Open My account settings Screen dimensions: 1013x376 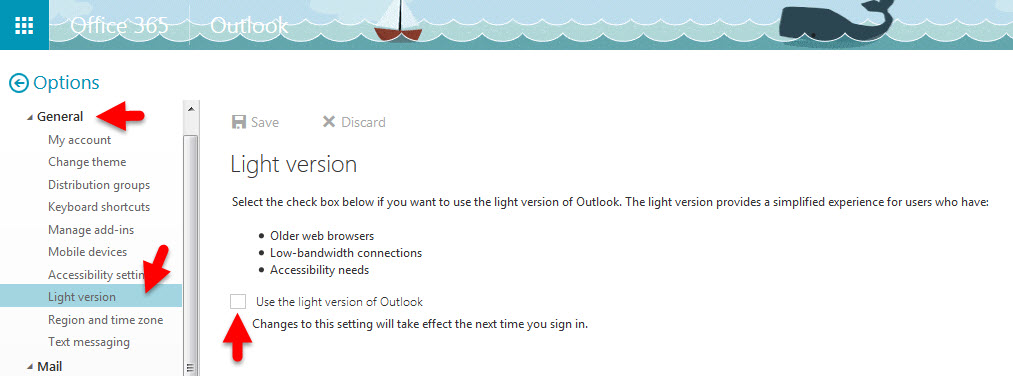tap(79, 140)
